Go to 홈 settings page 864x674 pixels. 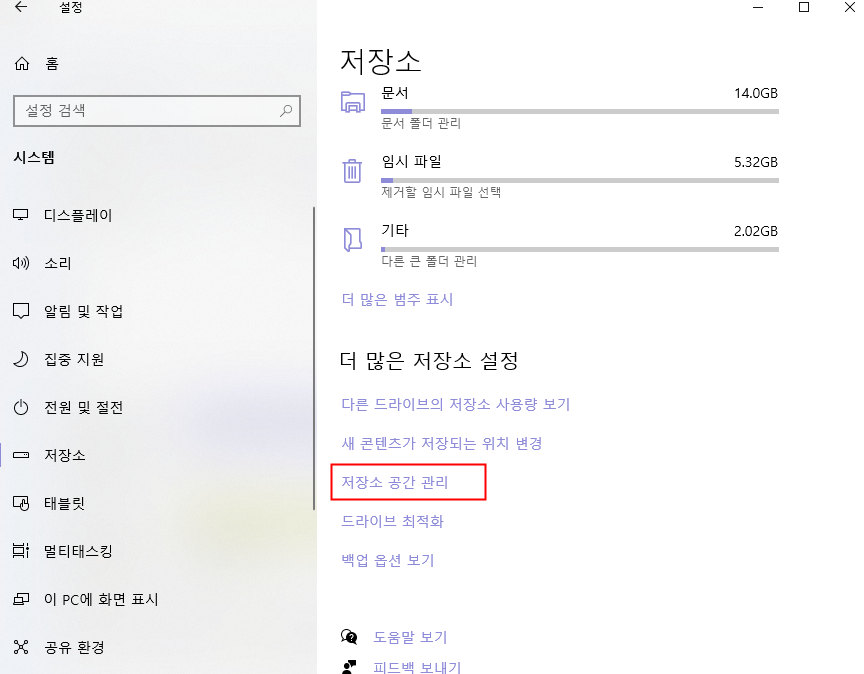[50, 62]
